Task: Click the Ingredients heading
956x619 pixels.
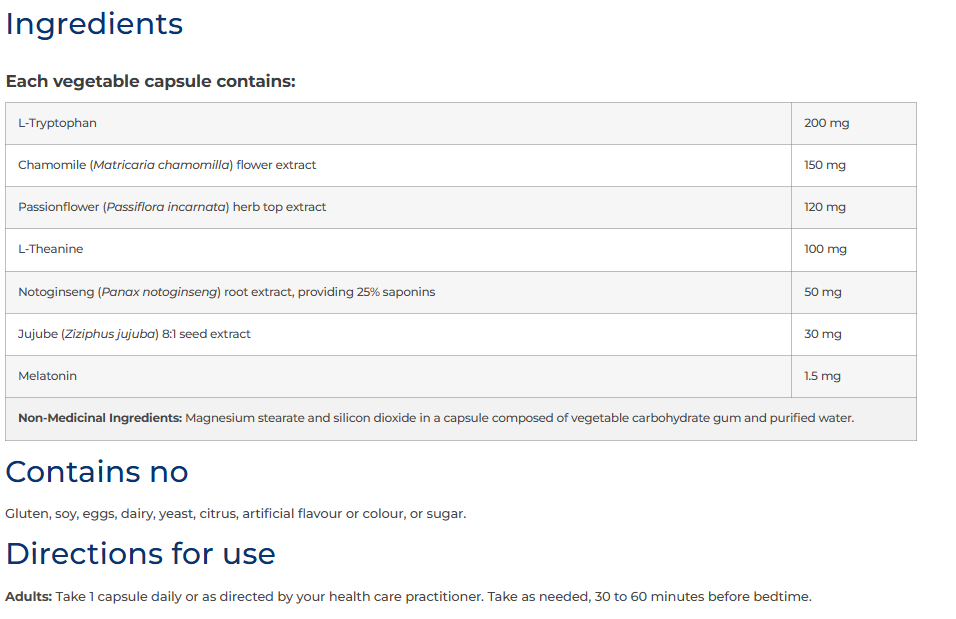Action: pyautogui.click(x=94, y=24)
